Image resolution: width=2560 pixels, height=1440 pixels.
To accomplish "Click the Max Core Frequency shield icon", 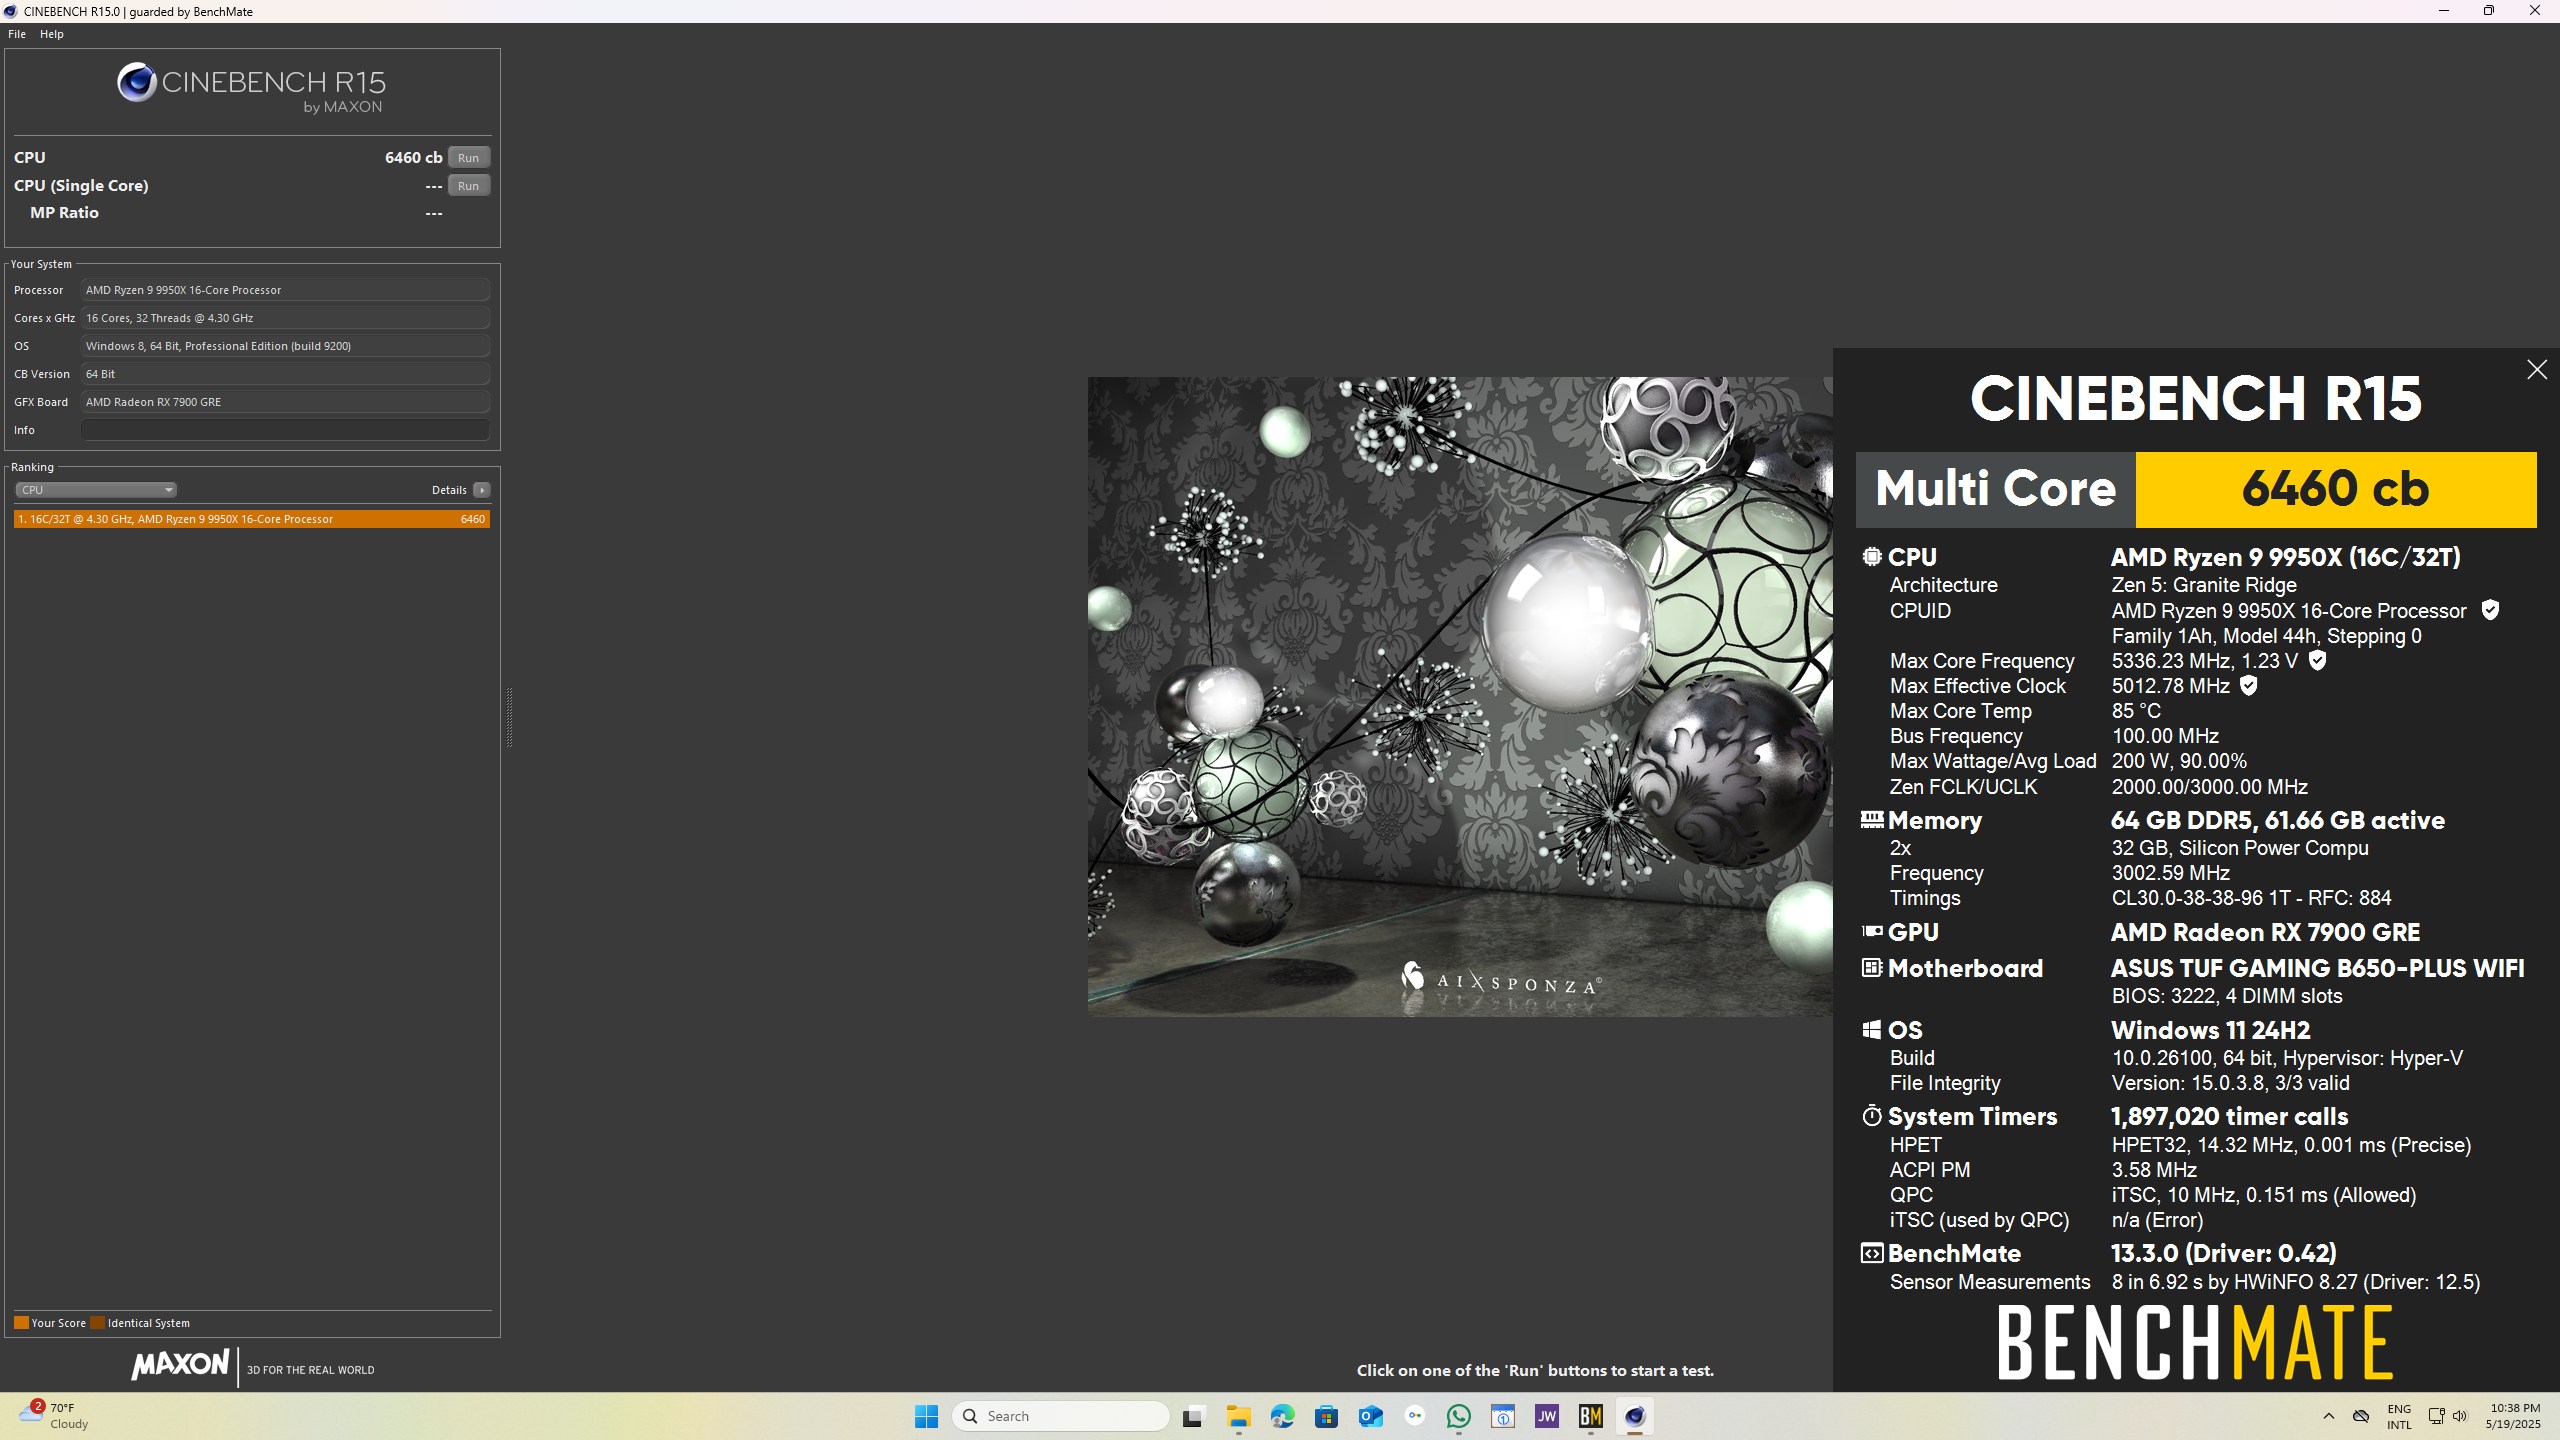I will (x=2318, y=660).
